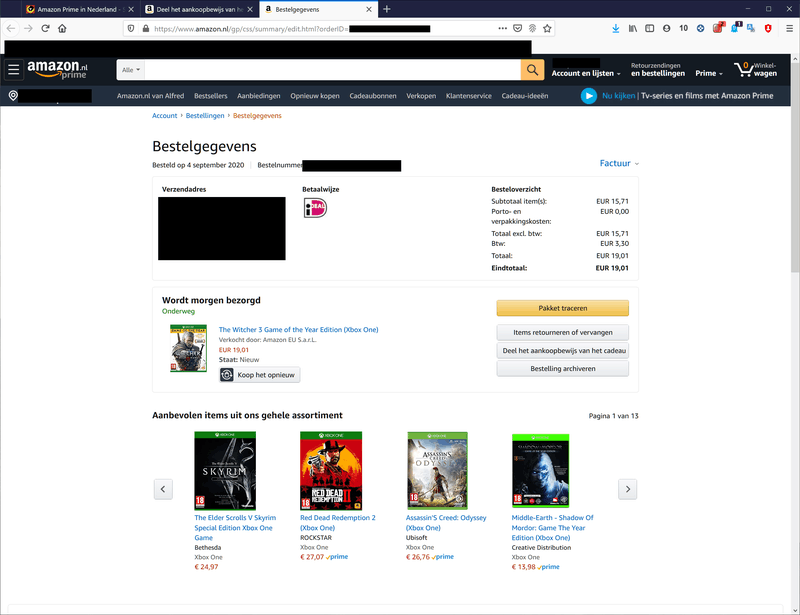Click Pakket traceren button

563,308
